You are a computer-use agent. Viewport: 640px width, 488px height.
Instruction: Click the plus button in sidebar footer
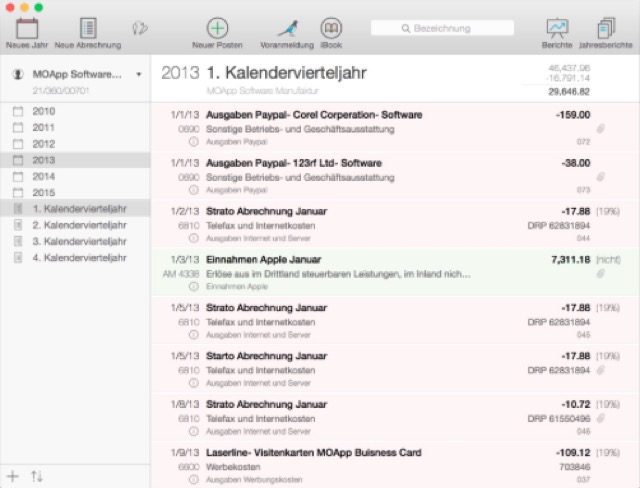click(x=13, y=475)
